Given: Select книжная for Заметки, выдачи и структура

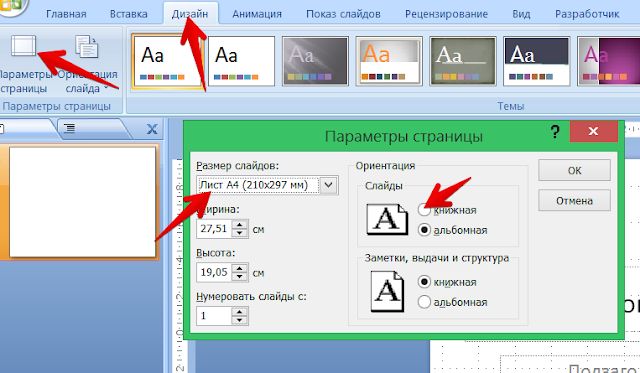Looking at the screenshot, I should pyautogui.click(x=447, y=282).
